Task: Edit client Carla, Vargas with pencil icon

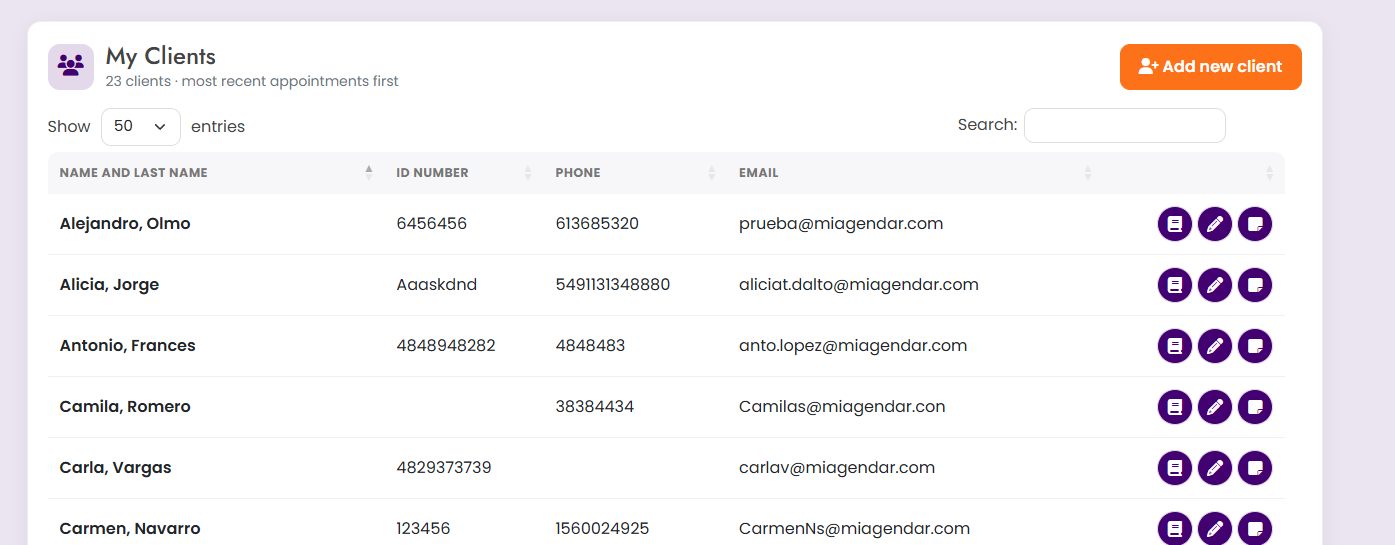Action: click(x=1215, y=468)
